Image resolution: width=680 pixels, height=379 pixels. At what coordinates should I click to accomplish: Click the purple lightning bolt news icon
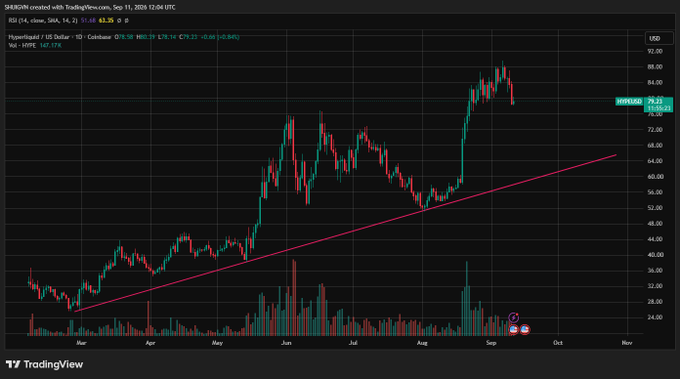(x=513, y=318)
